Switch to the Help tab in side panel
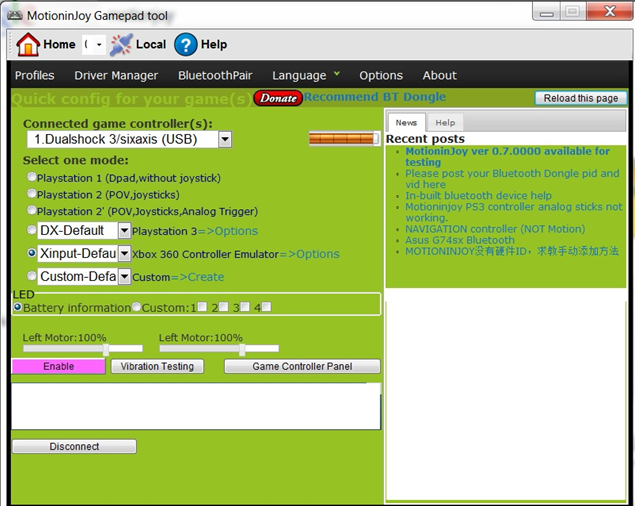This screenshot has height=506, width=635. point(445,123)
